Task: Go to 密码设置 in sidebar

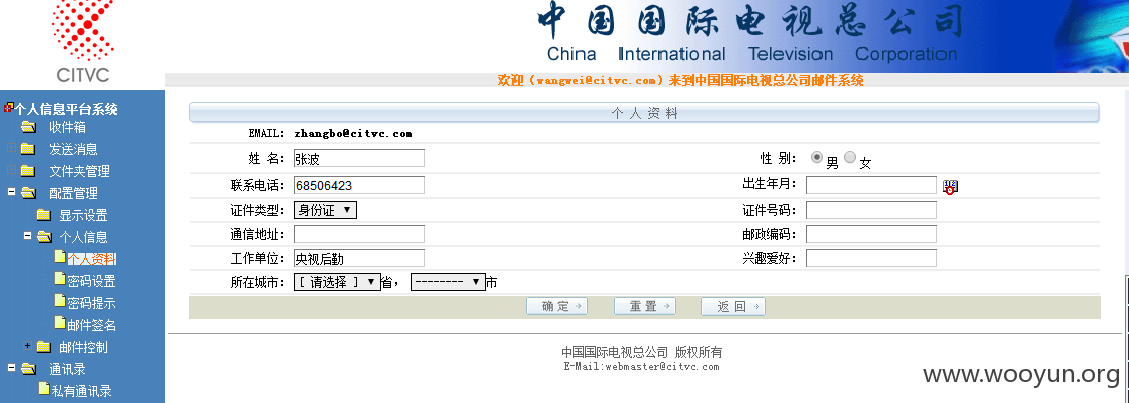Action: point(91,281)
